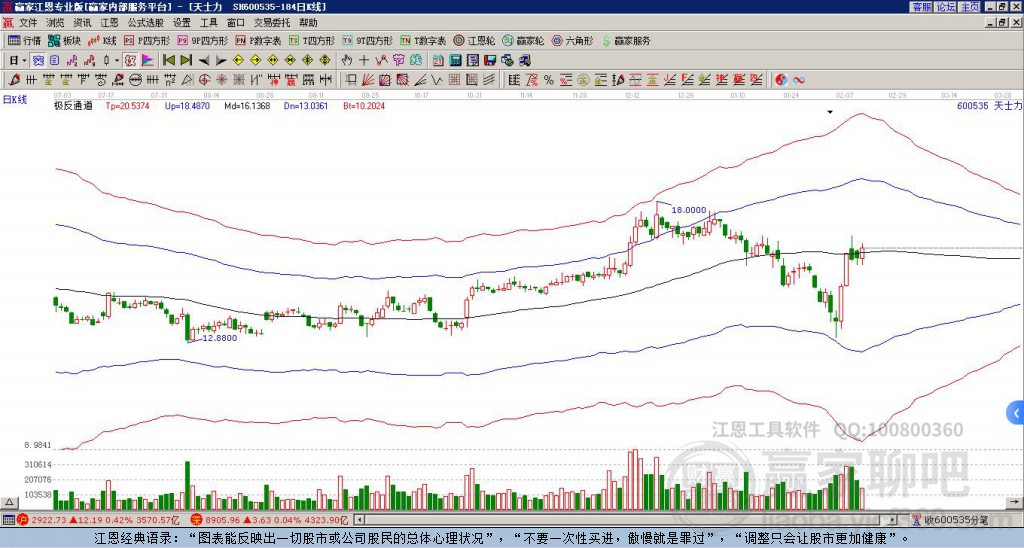1024x548 pixels.
Task: Open 赢家服务 from the toolbar
Action: pos(626,40)
